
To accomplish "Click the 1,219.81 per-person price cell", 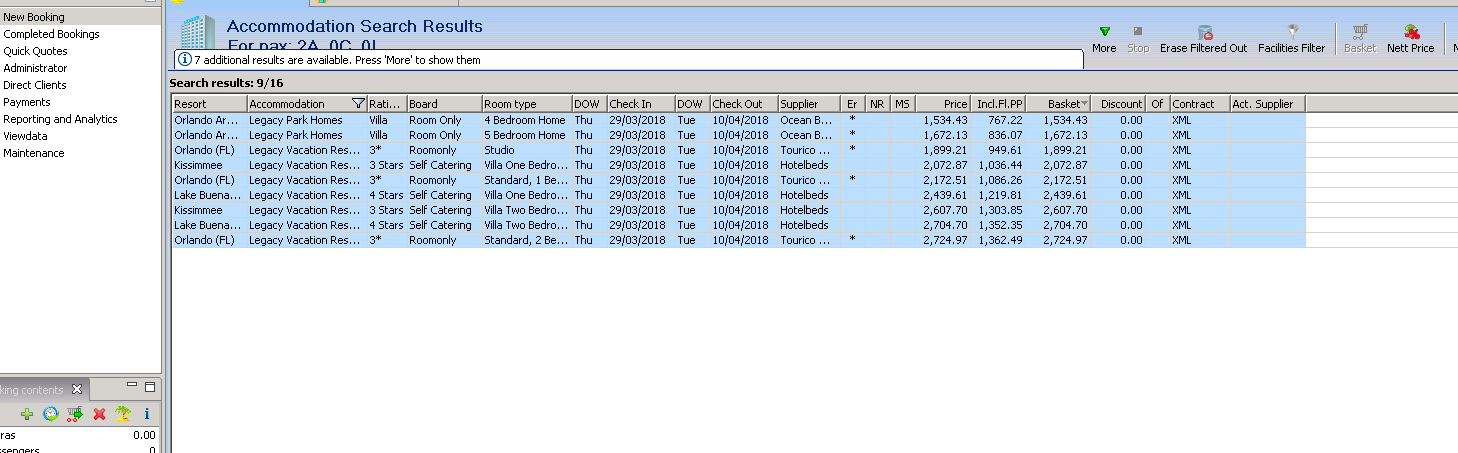I will (1000, 195).
